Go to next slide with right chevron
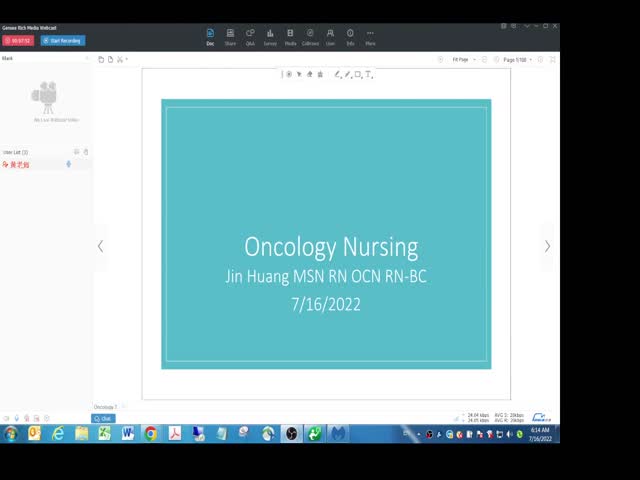640x480 pixels. [x=547, y=247]
